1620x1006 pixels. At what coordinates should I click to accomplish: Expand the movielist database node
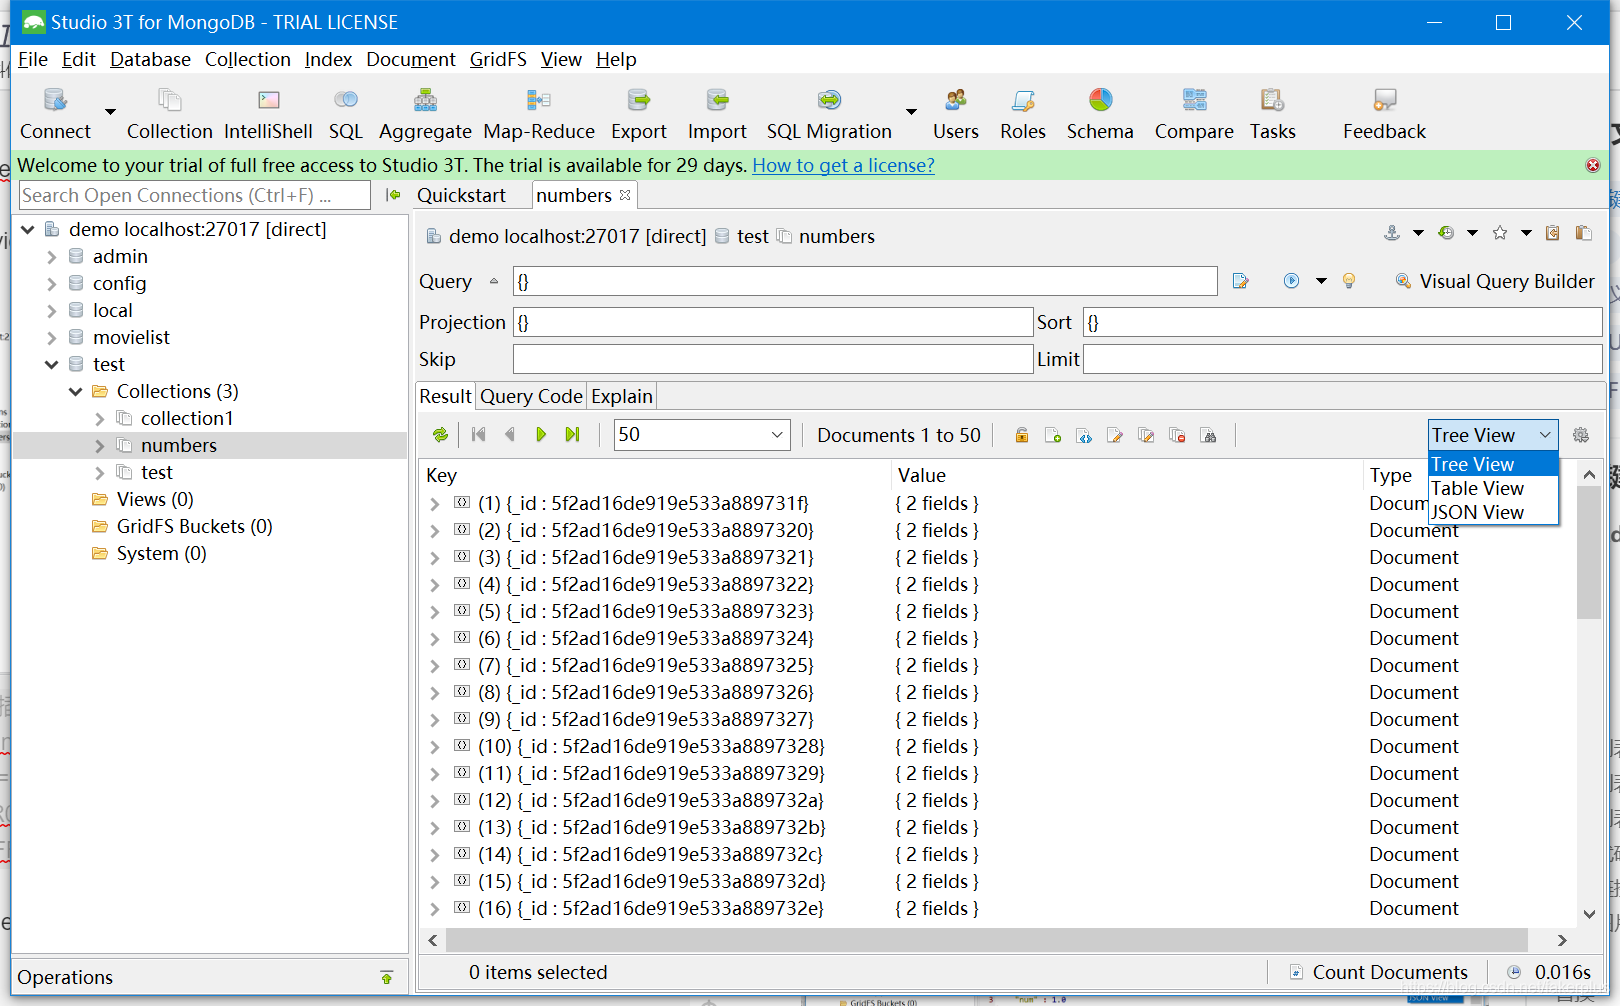point(52,338)
